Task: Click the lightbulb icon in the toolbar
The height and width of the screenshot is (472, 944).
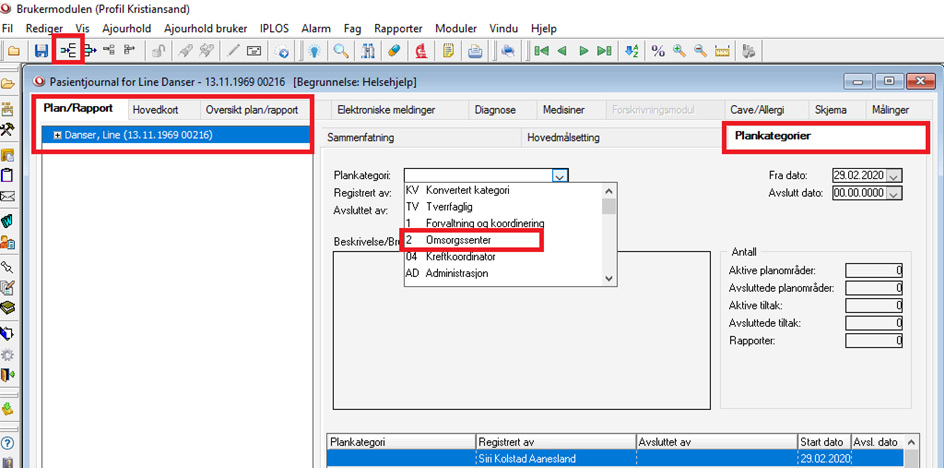Action: pos(314,50)
